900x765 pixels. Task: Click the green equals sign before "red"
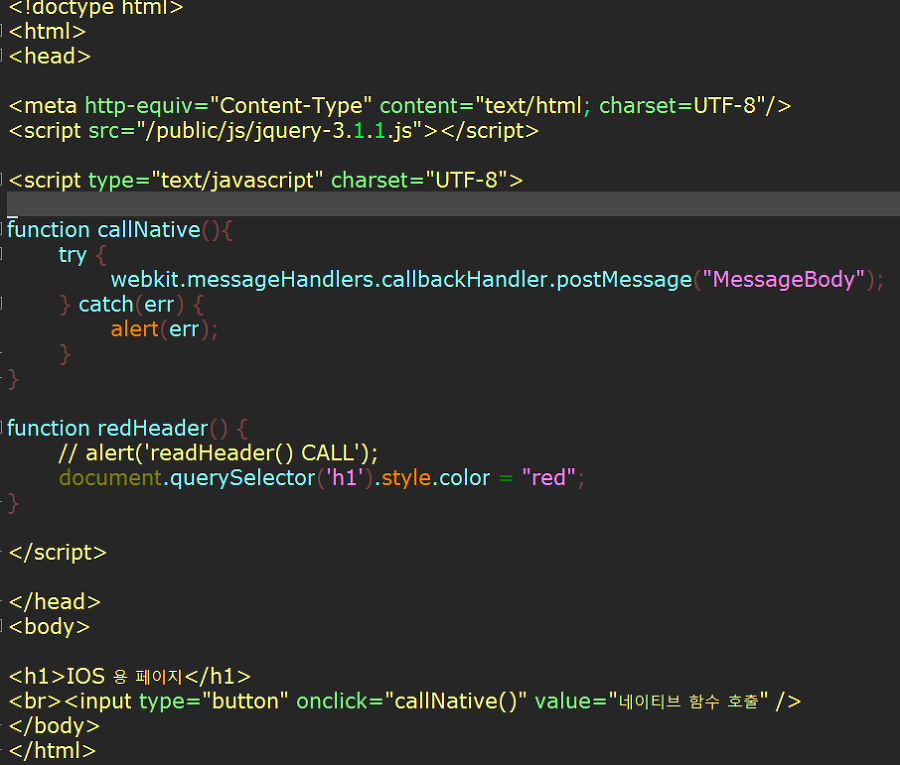(x=506, y=478)
